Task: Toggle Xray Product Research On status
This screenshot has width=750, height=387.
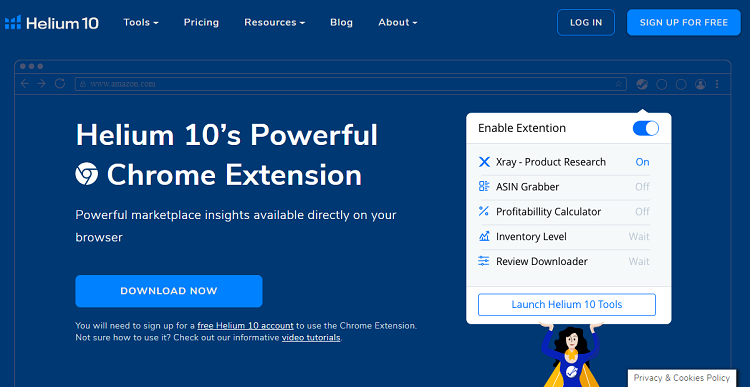Action: pyautogui.click(x=642, y=162)
